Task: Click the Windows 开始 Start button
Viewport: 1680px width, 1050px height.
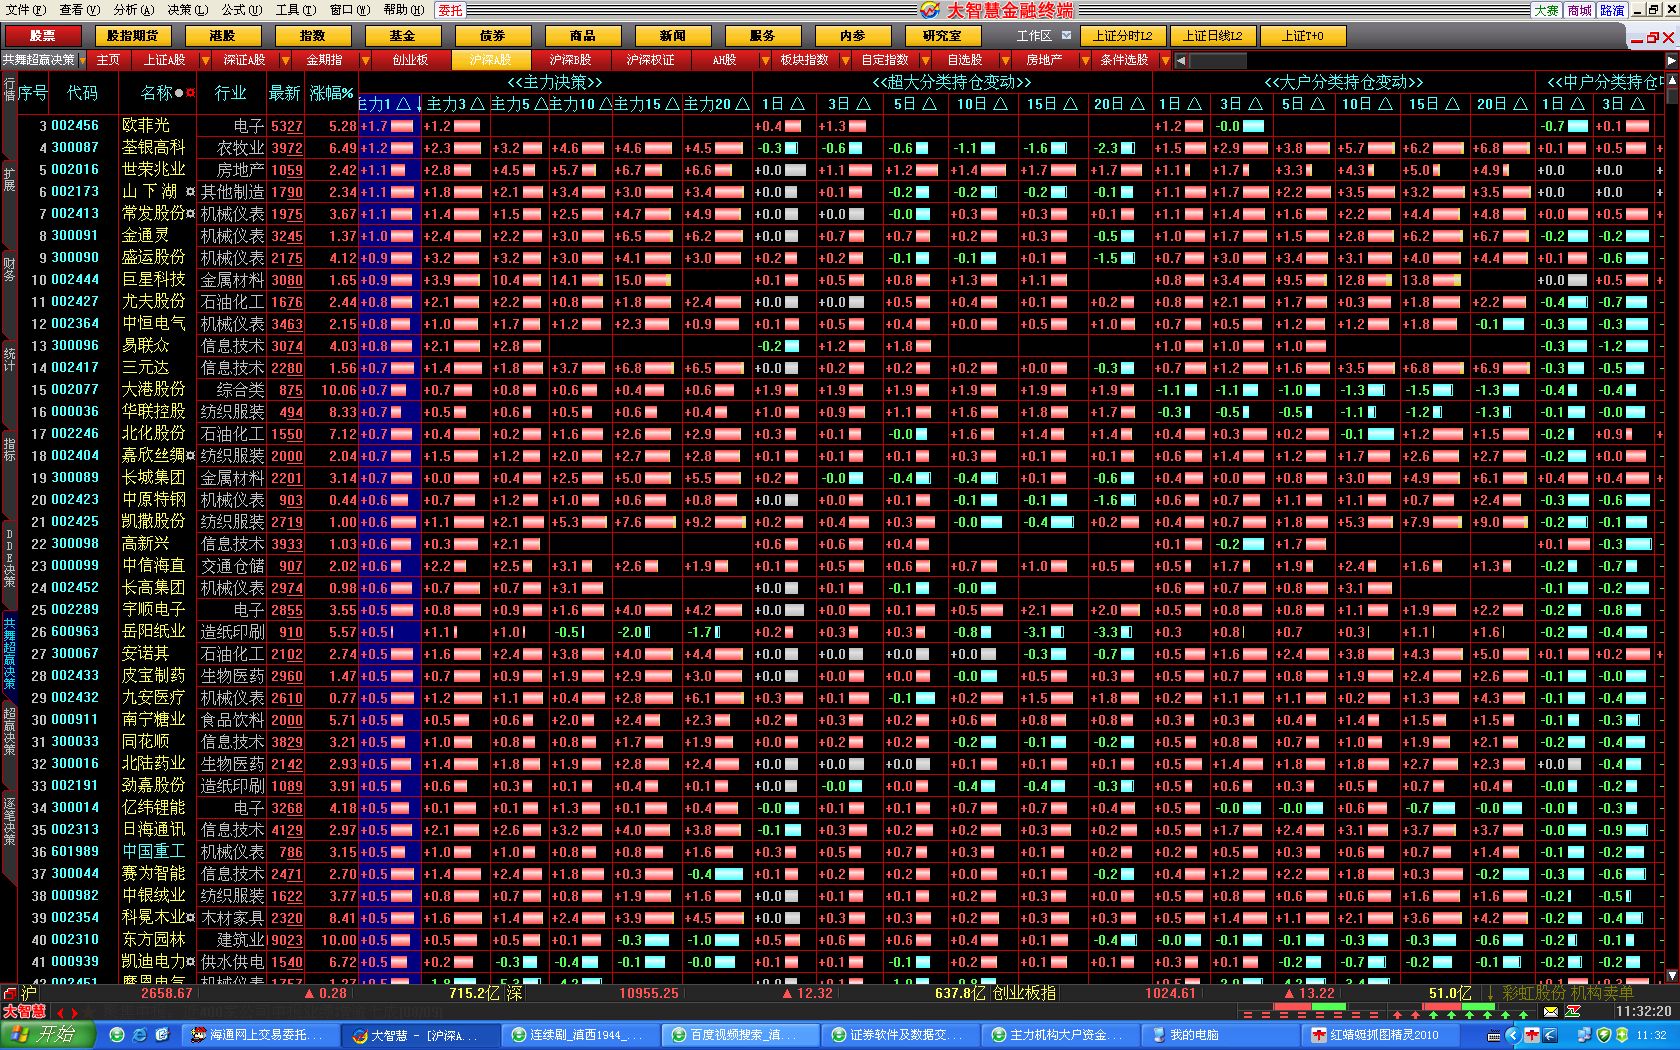Action: pos(47,1034)
